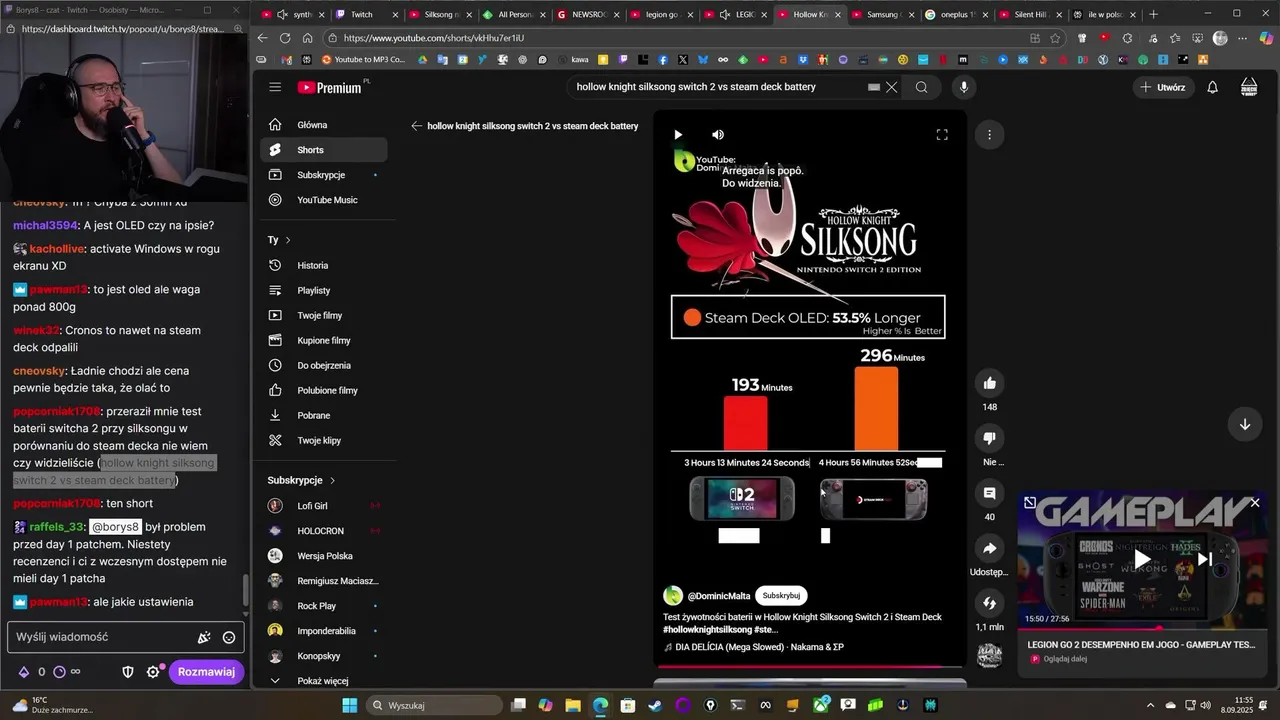1280x720 pixels.
Task: Open Polubione filmy in the sidebar
Action: 323,390
